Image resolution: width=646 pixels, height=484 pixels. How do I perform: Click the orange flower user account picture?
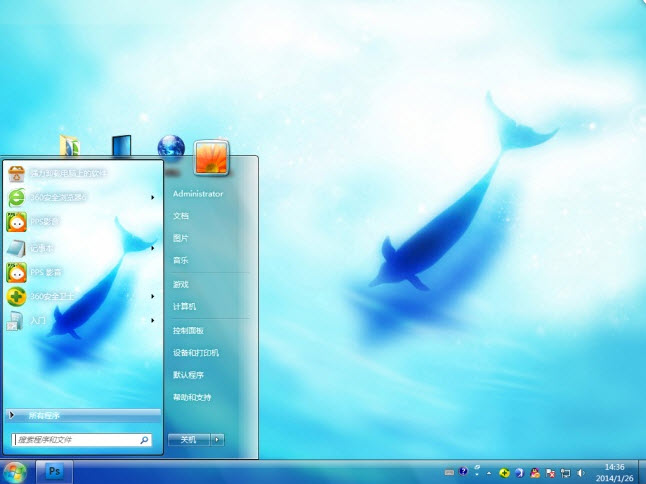click(211, 158)
